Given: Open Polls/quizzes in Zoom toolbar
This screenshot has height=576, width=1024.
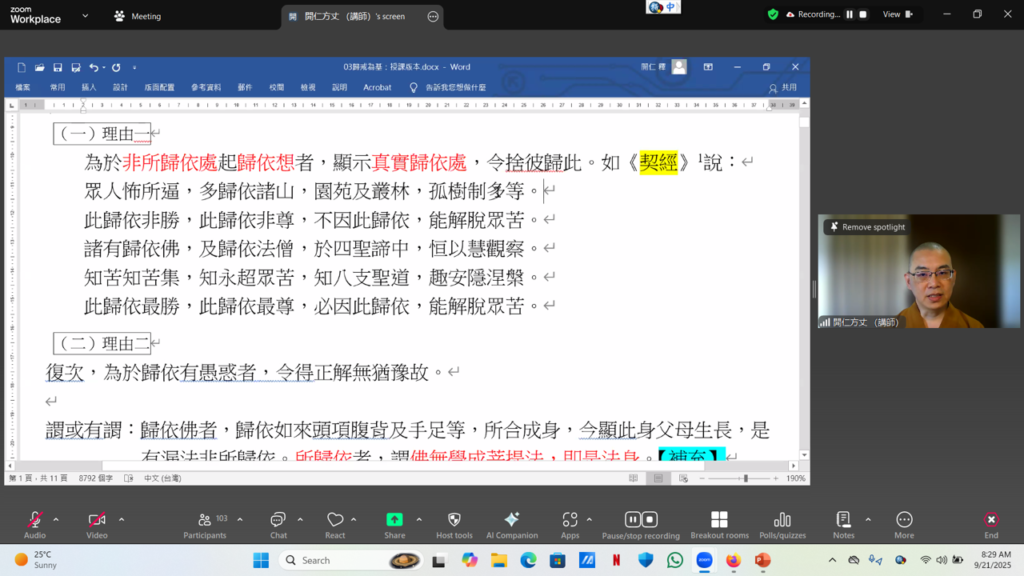Looking at the screenshot, I should (x=782, y=524).
